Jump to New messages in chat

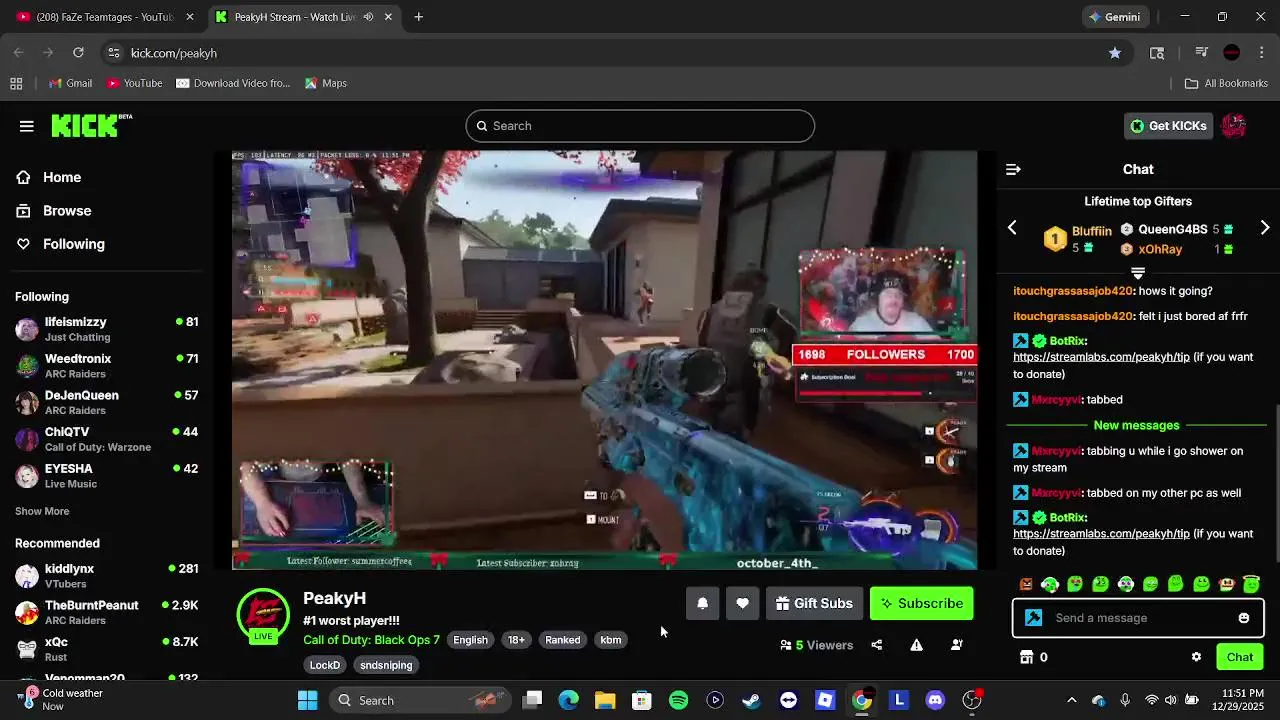tap(1136, 425)
